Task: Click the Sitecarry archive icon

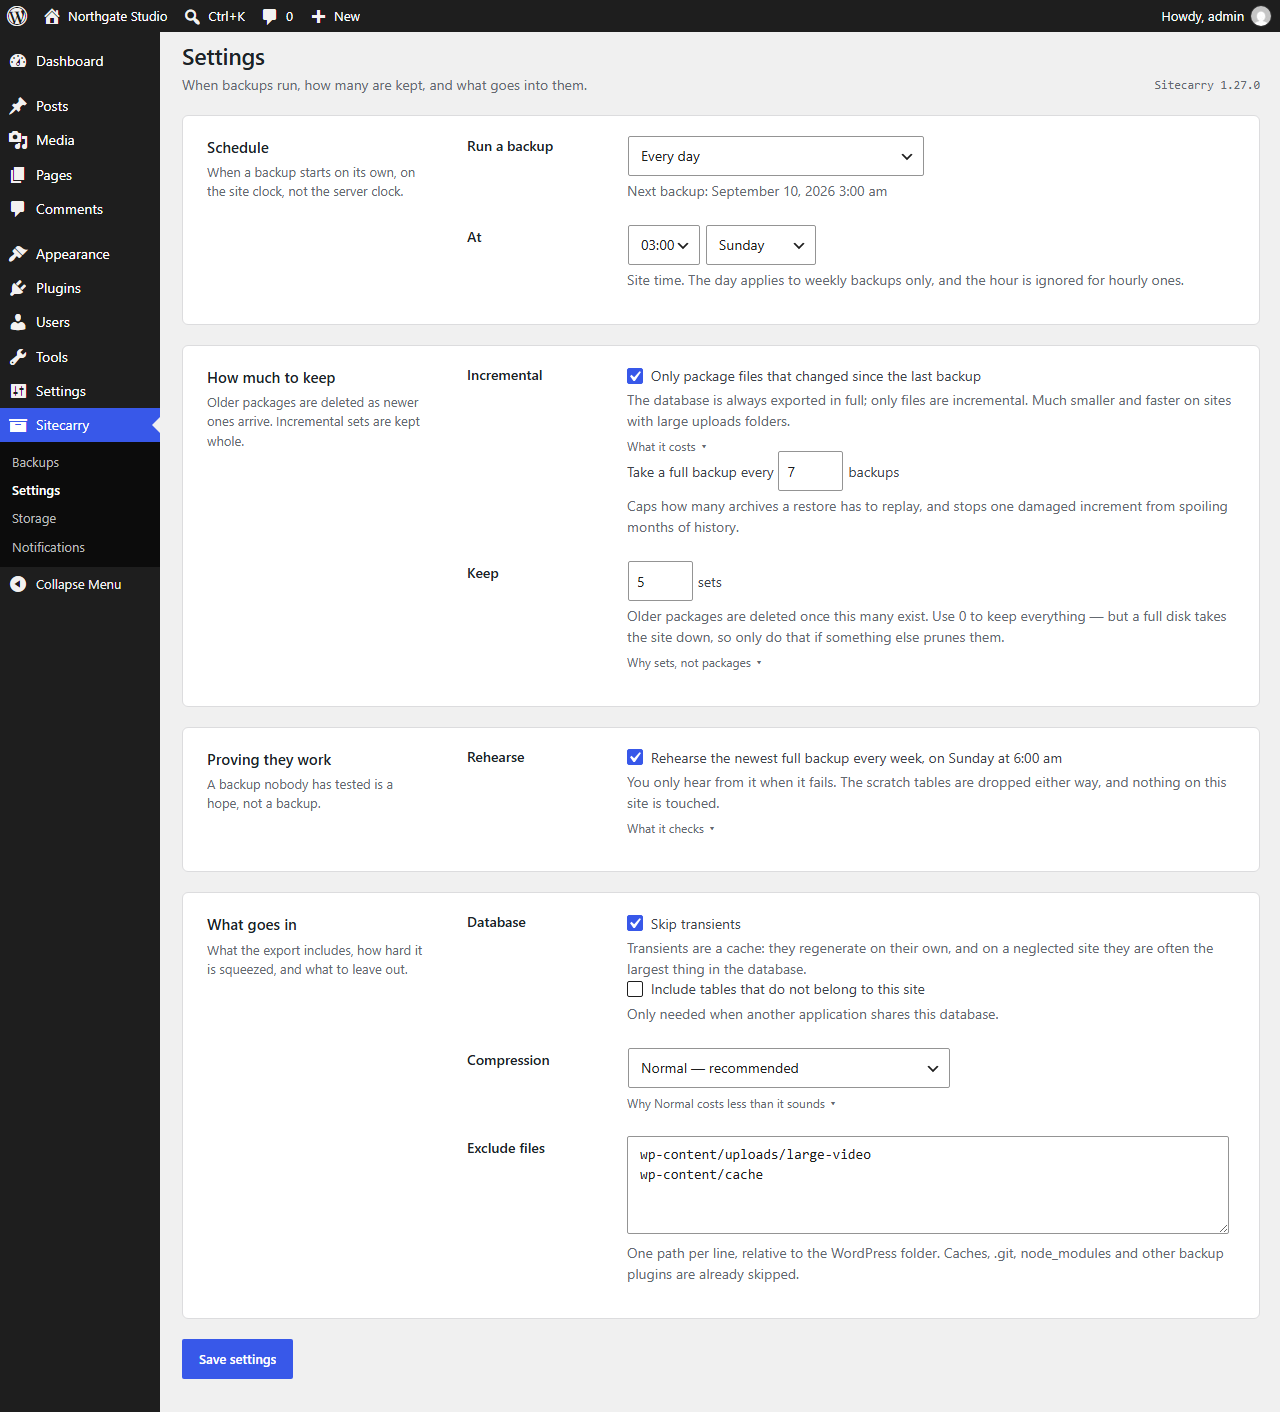Action: (18, 425)
